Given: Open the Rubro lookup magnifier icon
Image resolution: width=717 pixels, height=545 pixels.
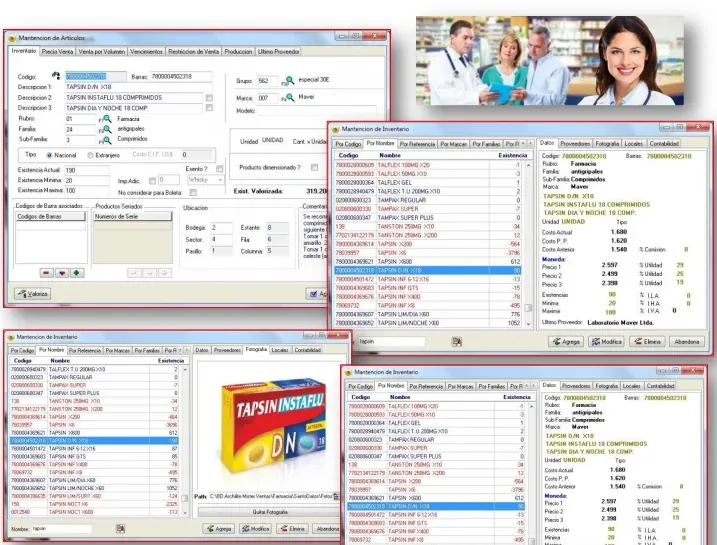Looking at the screenshot, I should coord(107,119).
